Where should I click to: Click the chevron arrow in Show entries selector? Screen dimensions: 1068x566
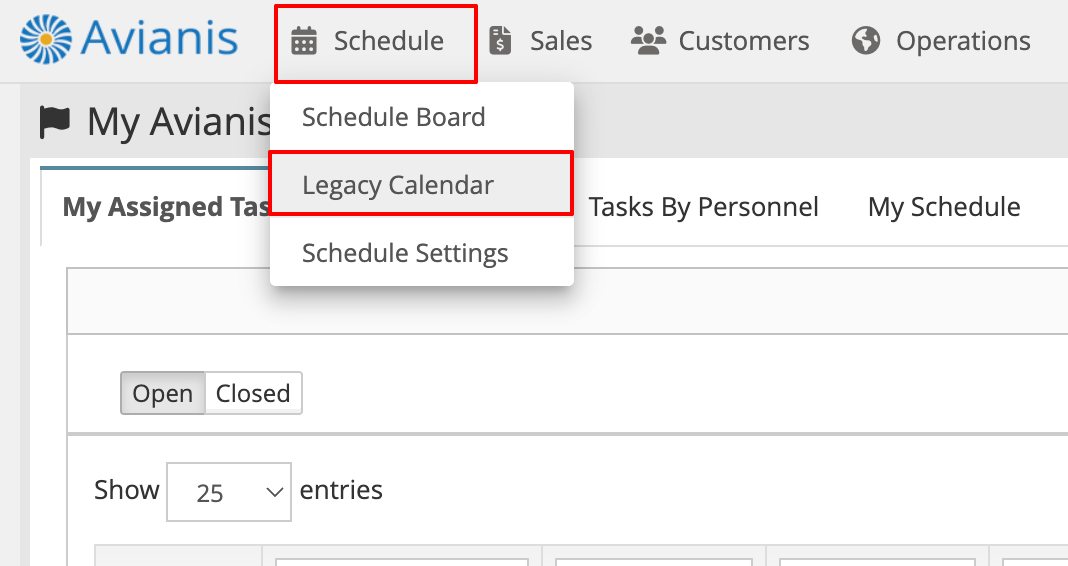[274, 492]
